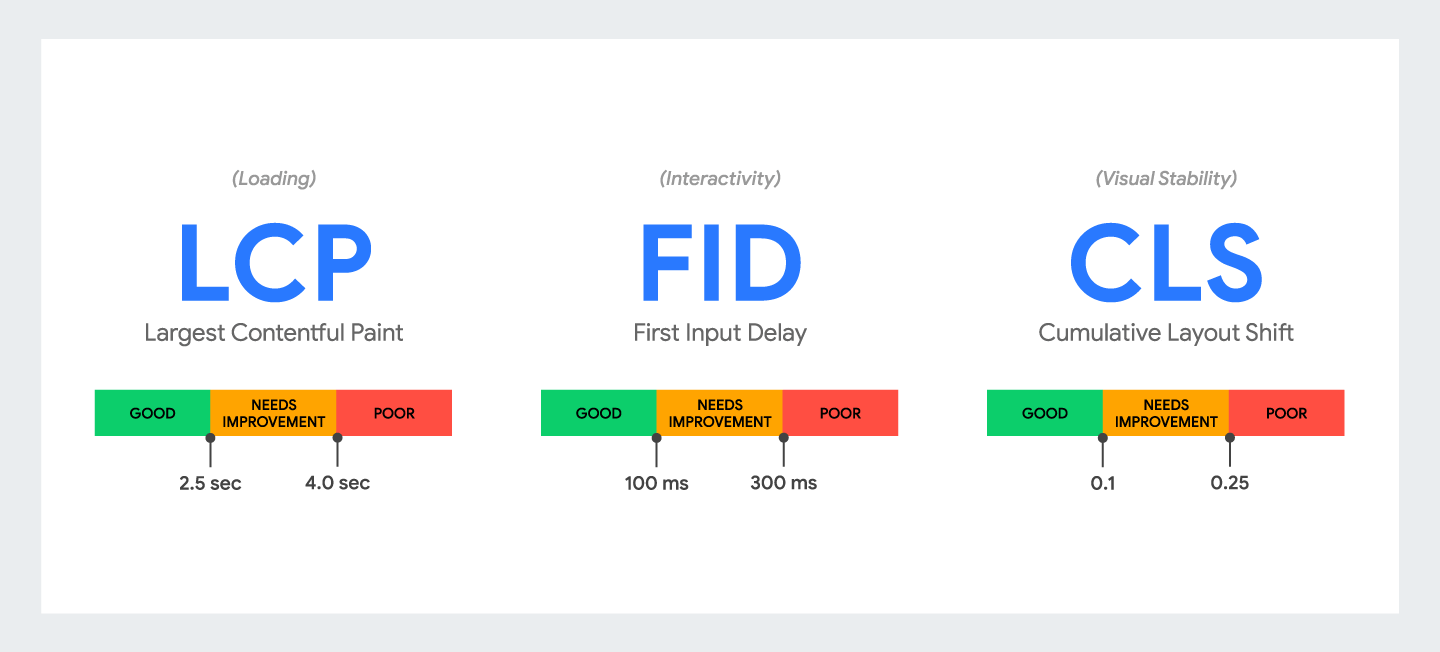Select the 100 ms threshold label
This screenshot has width=1440, height=652.
[x=656, y=484]
